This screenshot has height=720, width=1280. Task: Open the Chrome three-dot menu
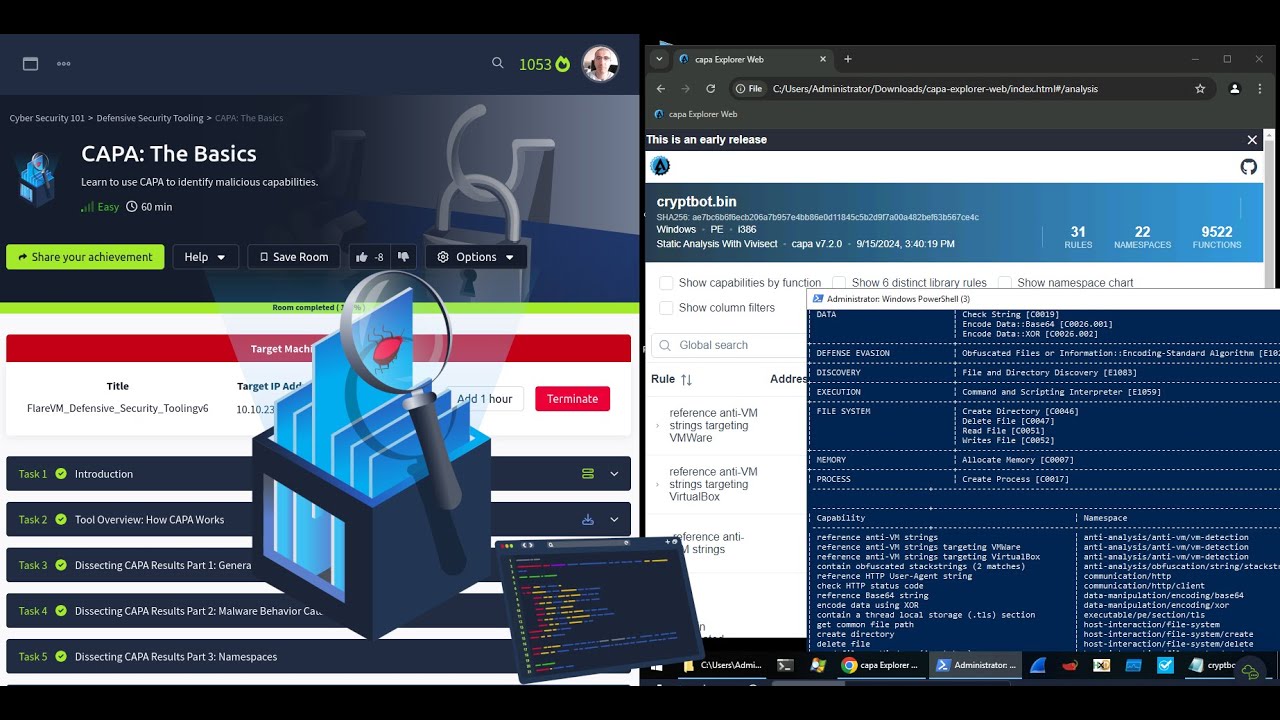tap(1262, 89)
